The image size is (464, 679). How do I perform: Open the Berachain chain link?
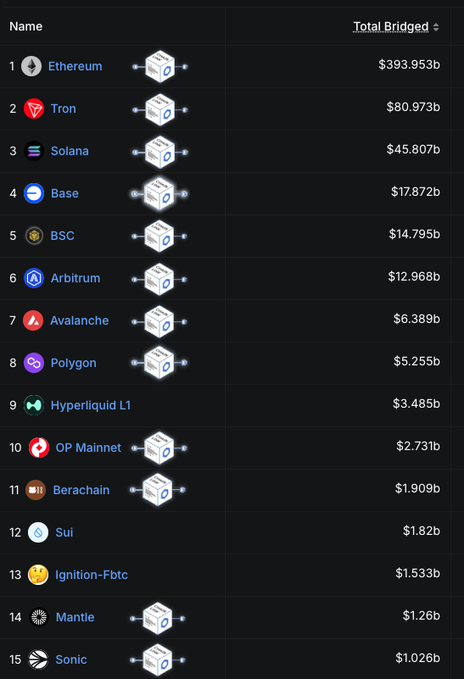click(81, 490)
